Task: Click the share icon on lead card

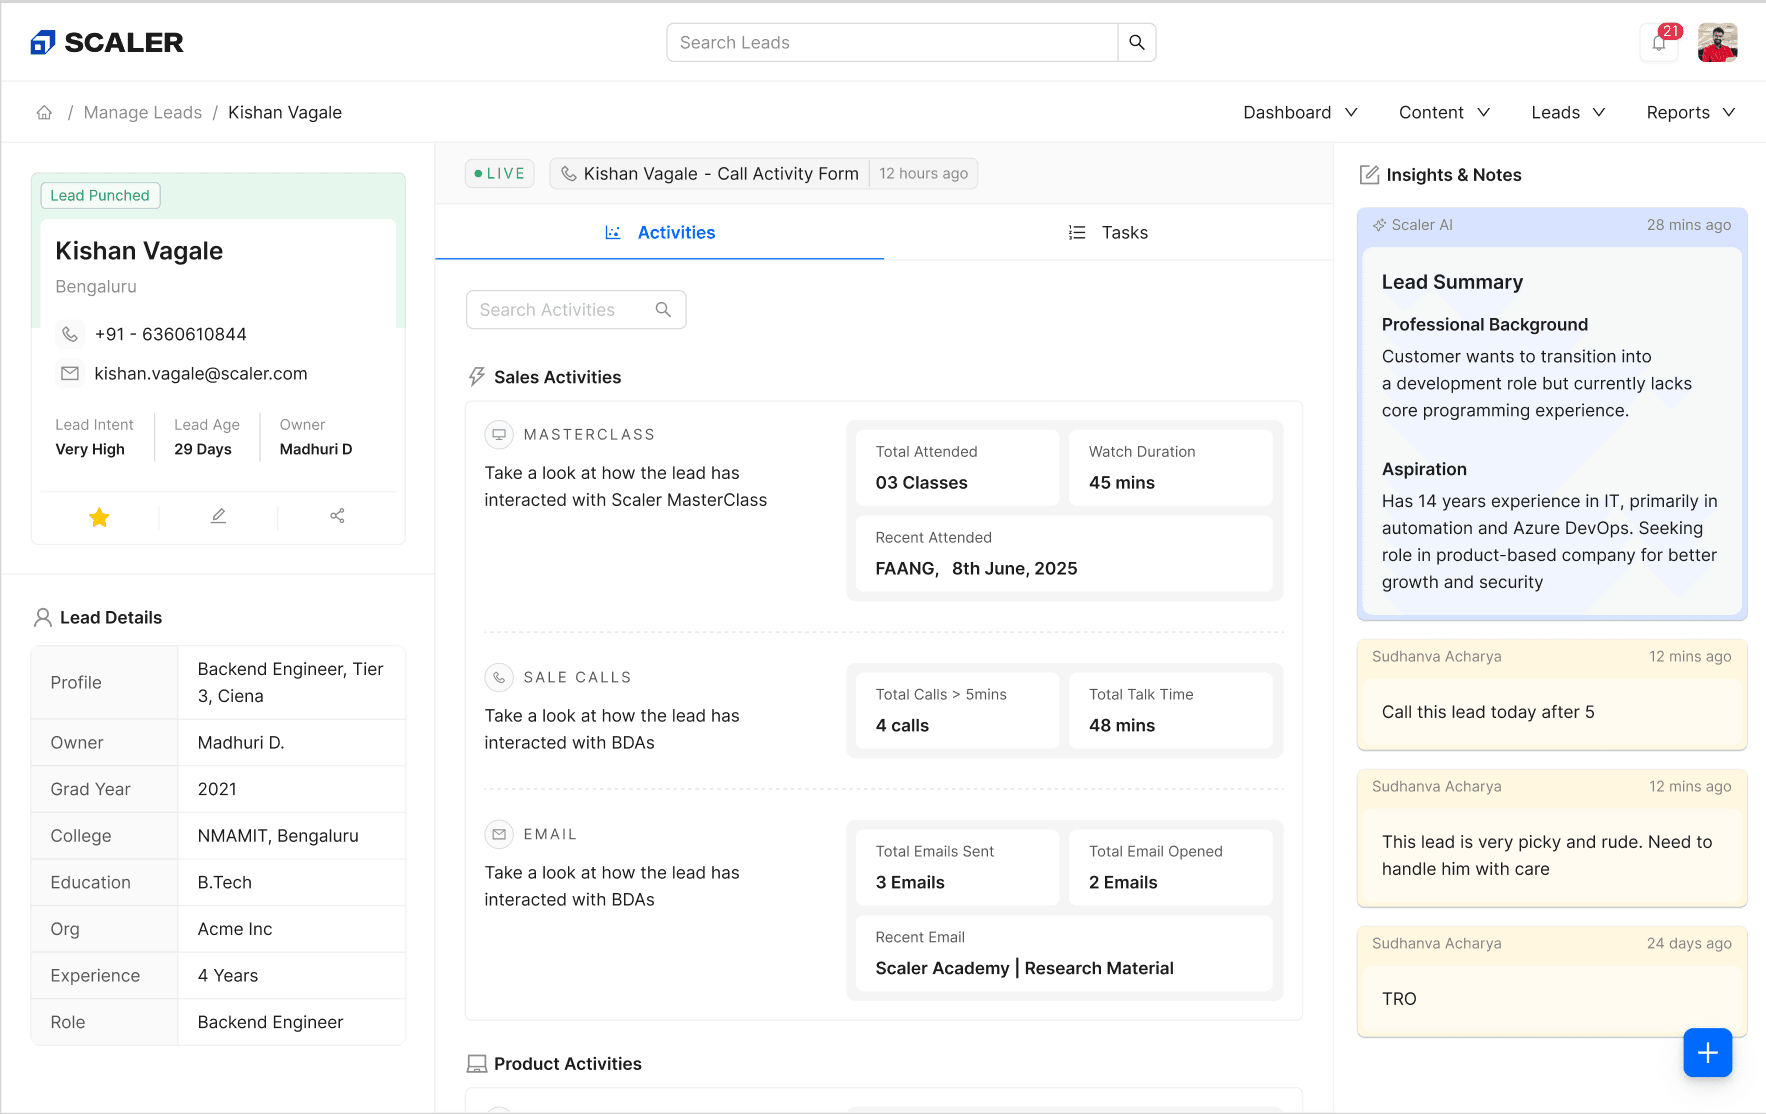Action: pos(337,516)
